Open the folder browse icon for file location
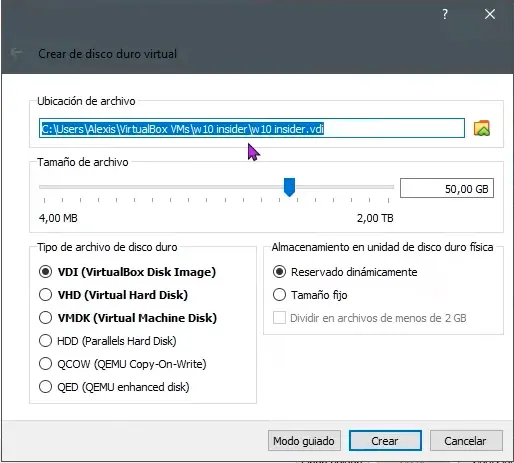The height and width of the screenshot is (463, 514). click(482, 128)
